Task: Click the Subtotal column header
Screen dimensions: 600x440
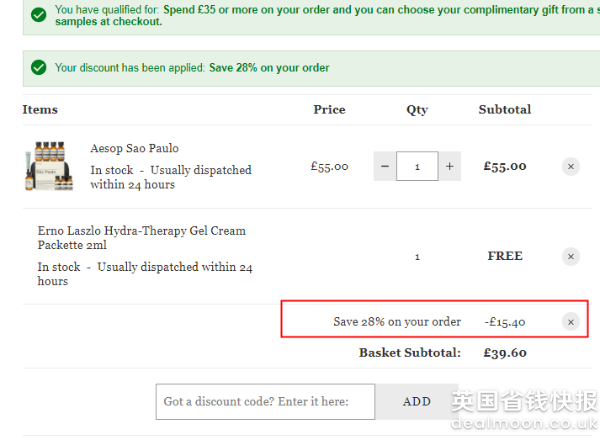Action: [505, 109]
